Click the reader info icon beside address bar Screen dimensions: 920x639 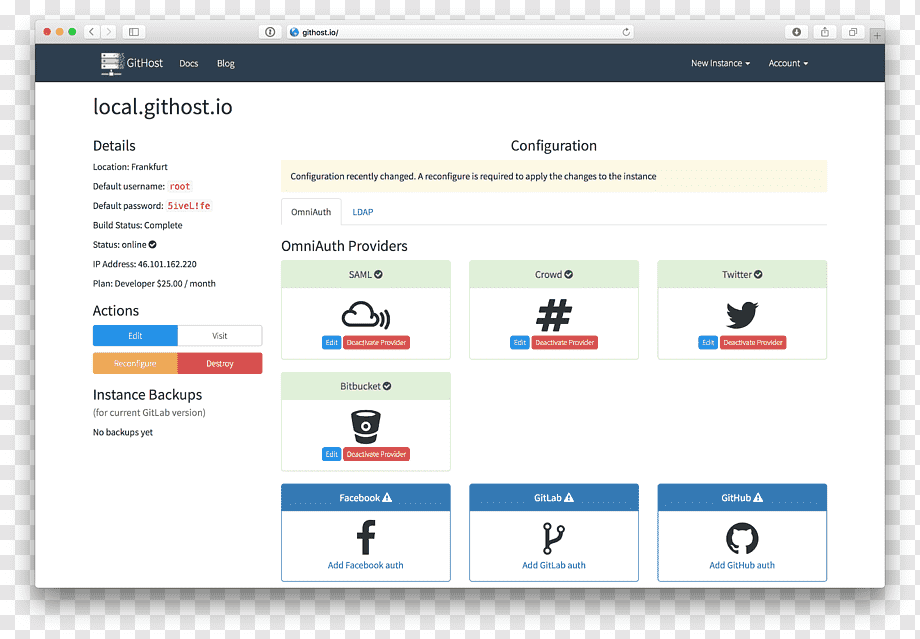click(270, 32)
